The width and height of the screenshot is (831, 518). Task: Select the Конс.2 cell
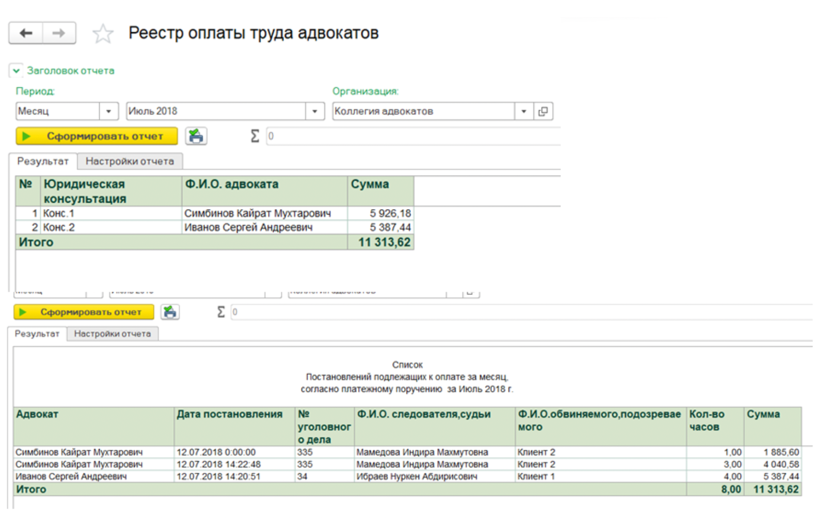click(111, 227)
